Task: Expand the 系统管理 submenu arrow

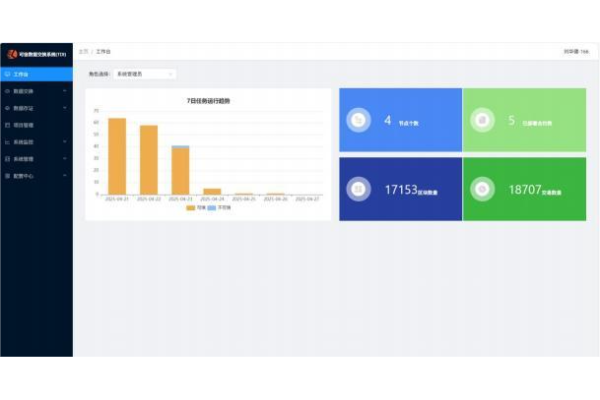Action: tap(65, 159)
